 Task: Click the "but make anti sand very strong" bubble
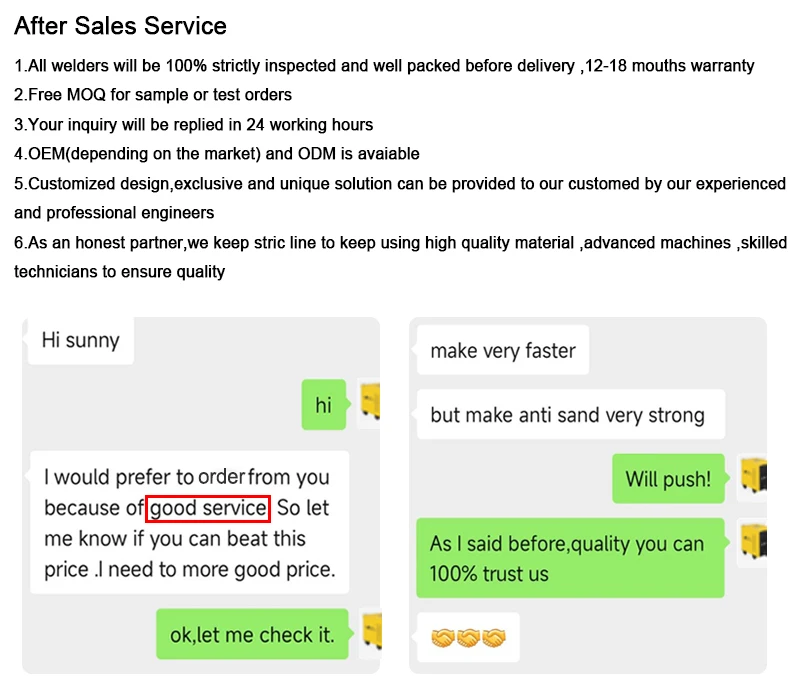click(571, 414)
